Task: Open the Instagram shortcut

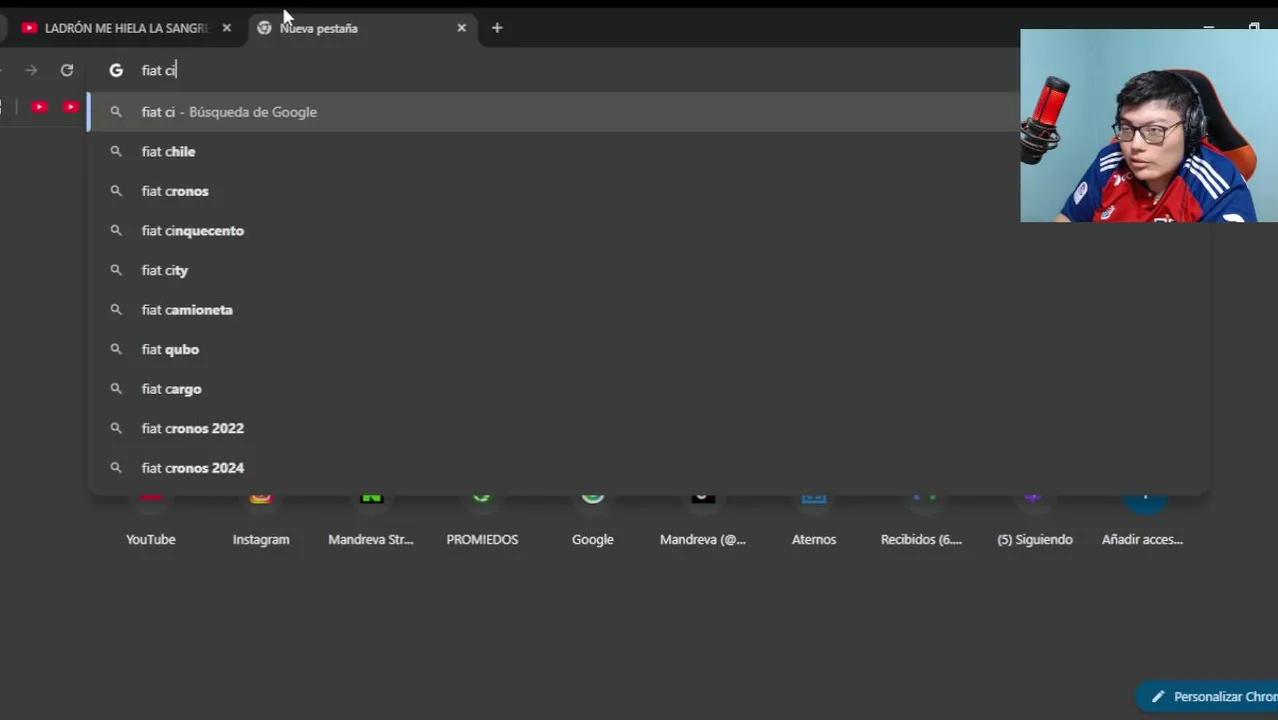Action: click(261, 520)
